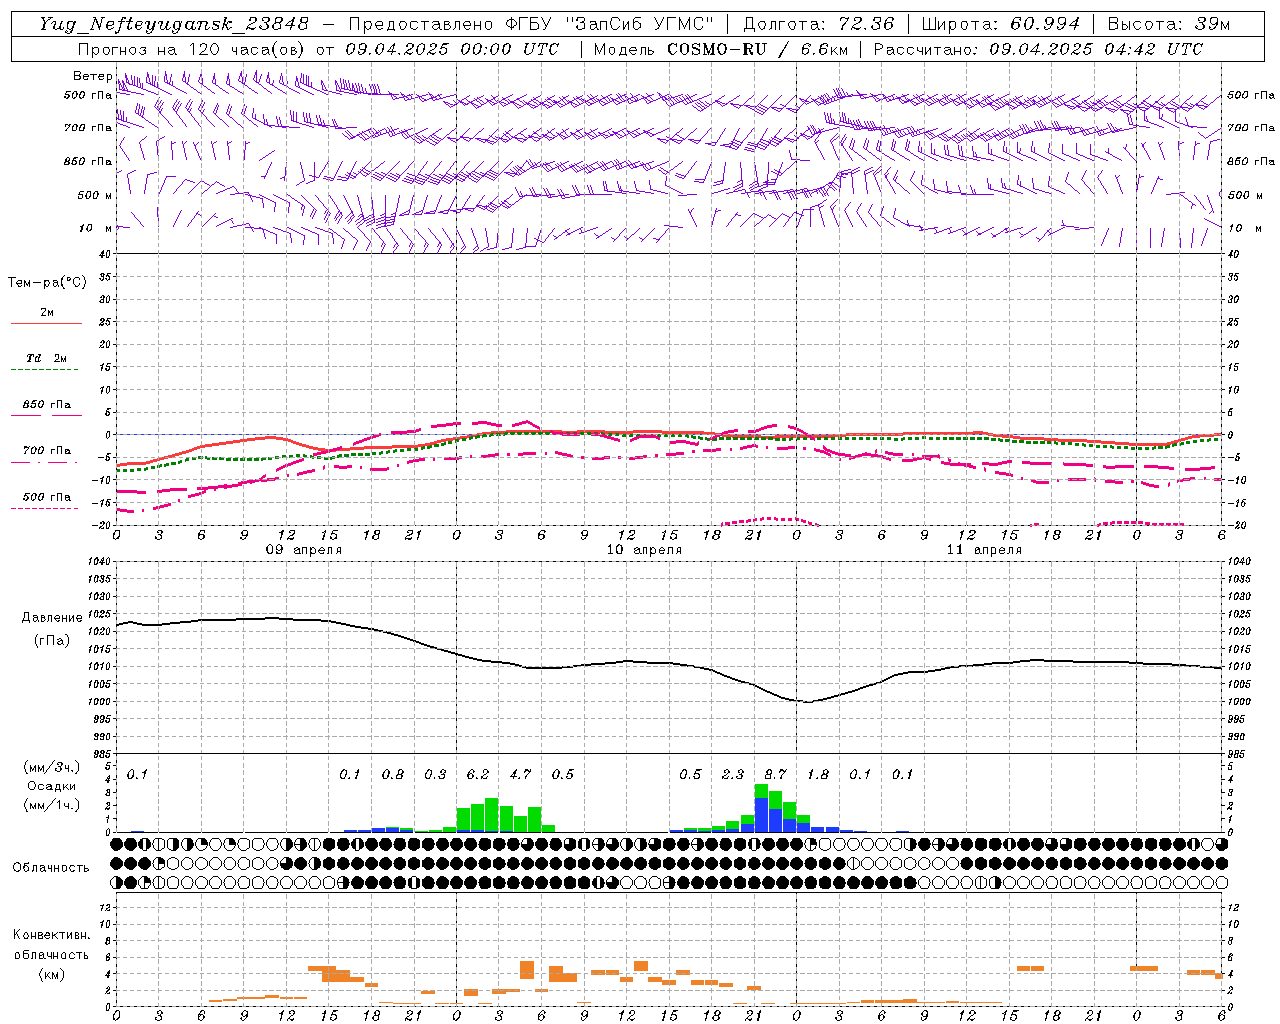Click the Давление panel label
The image size is (1280, 1024).
(x=52, y=618)
